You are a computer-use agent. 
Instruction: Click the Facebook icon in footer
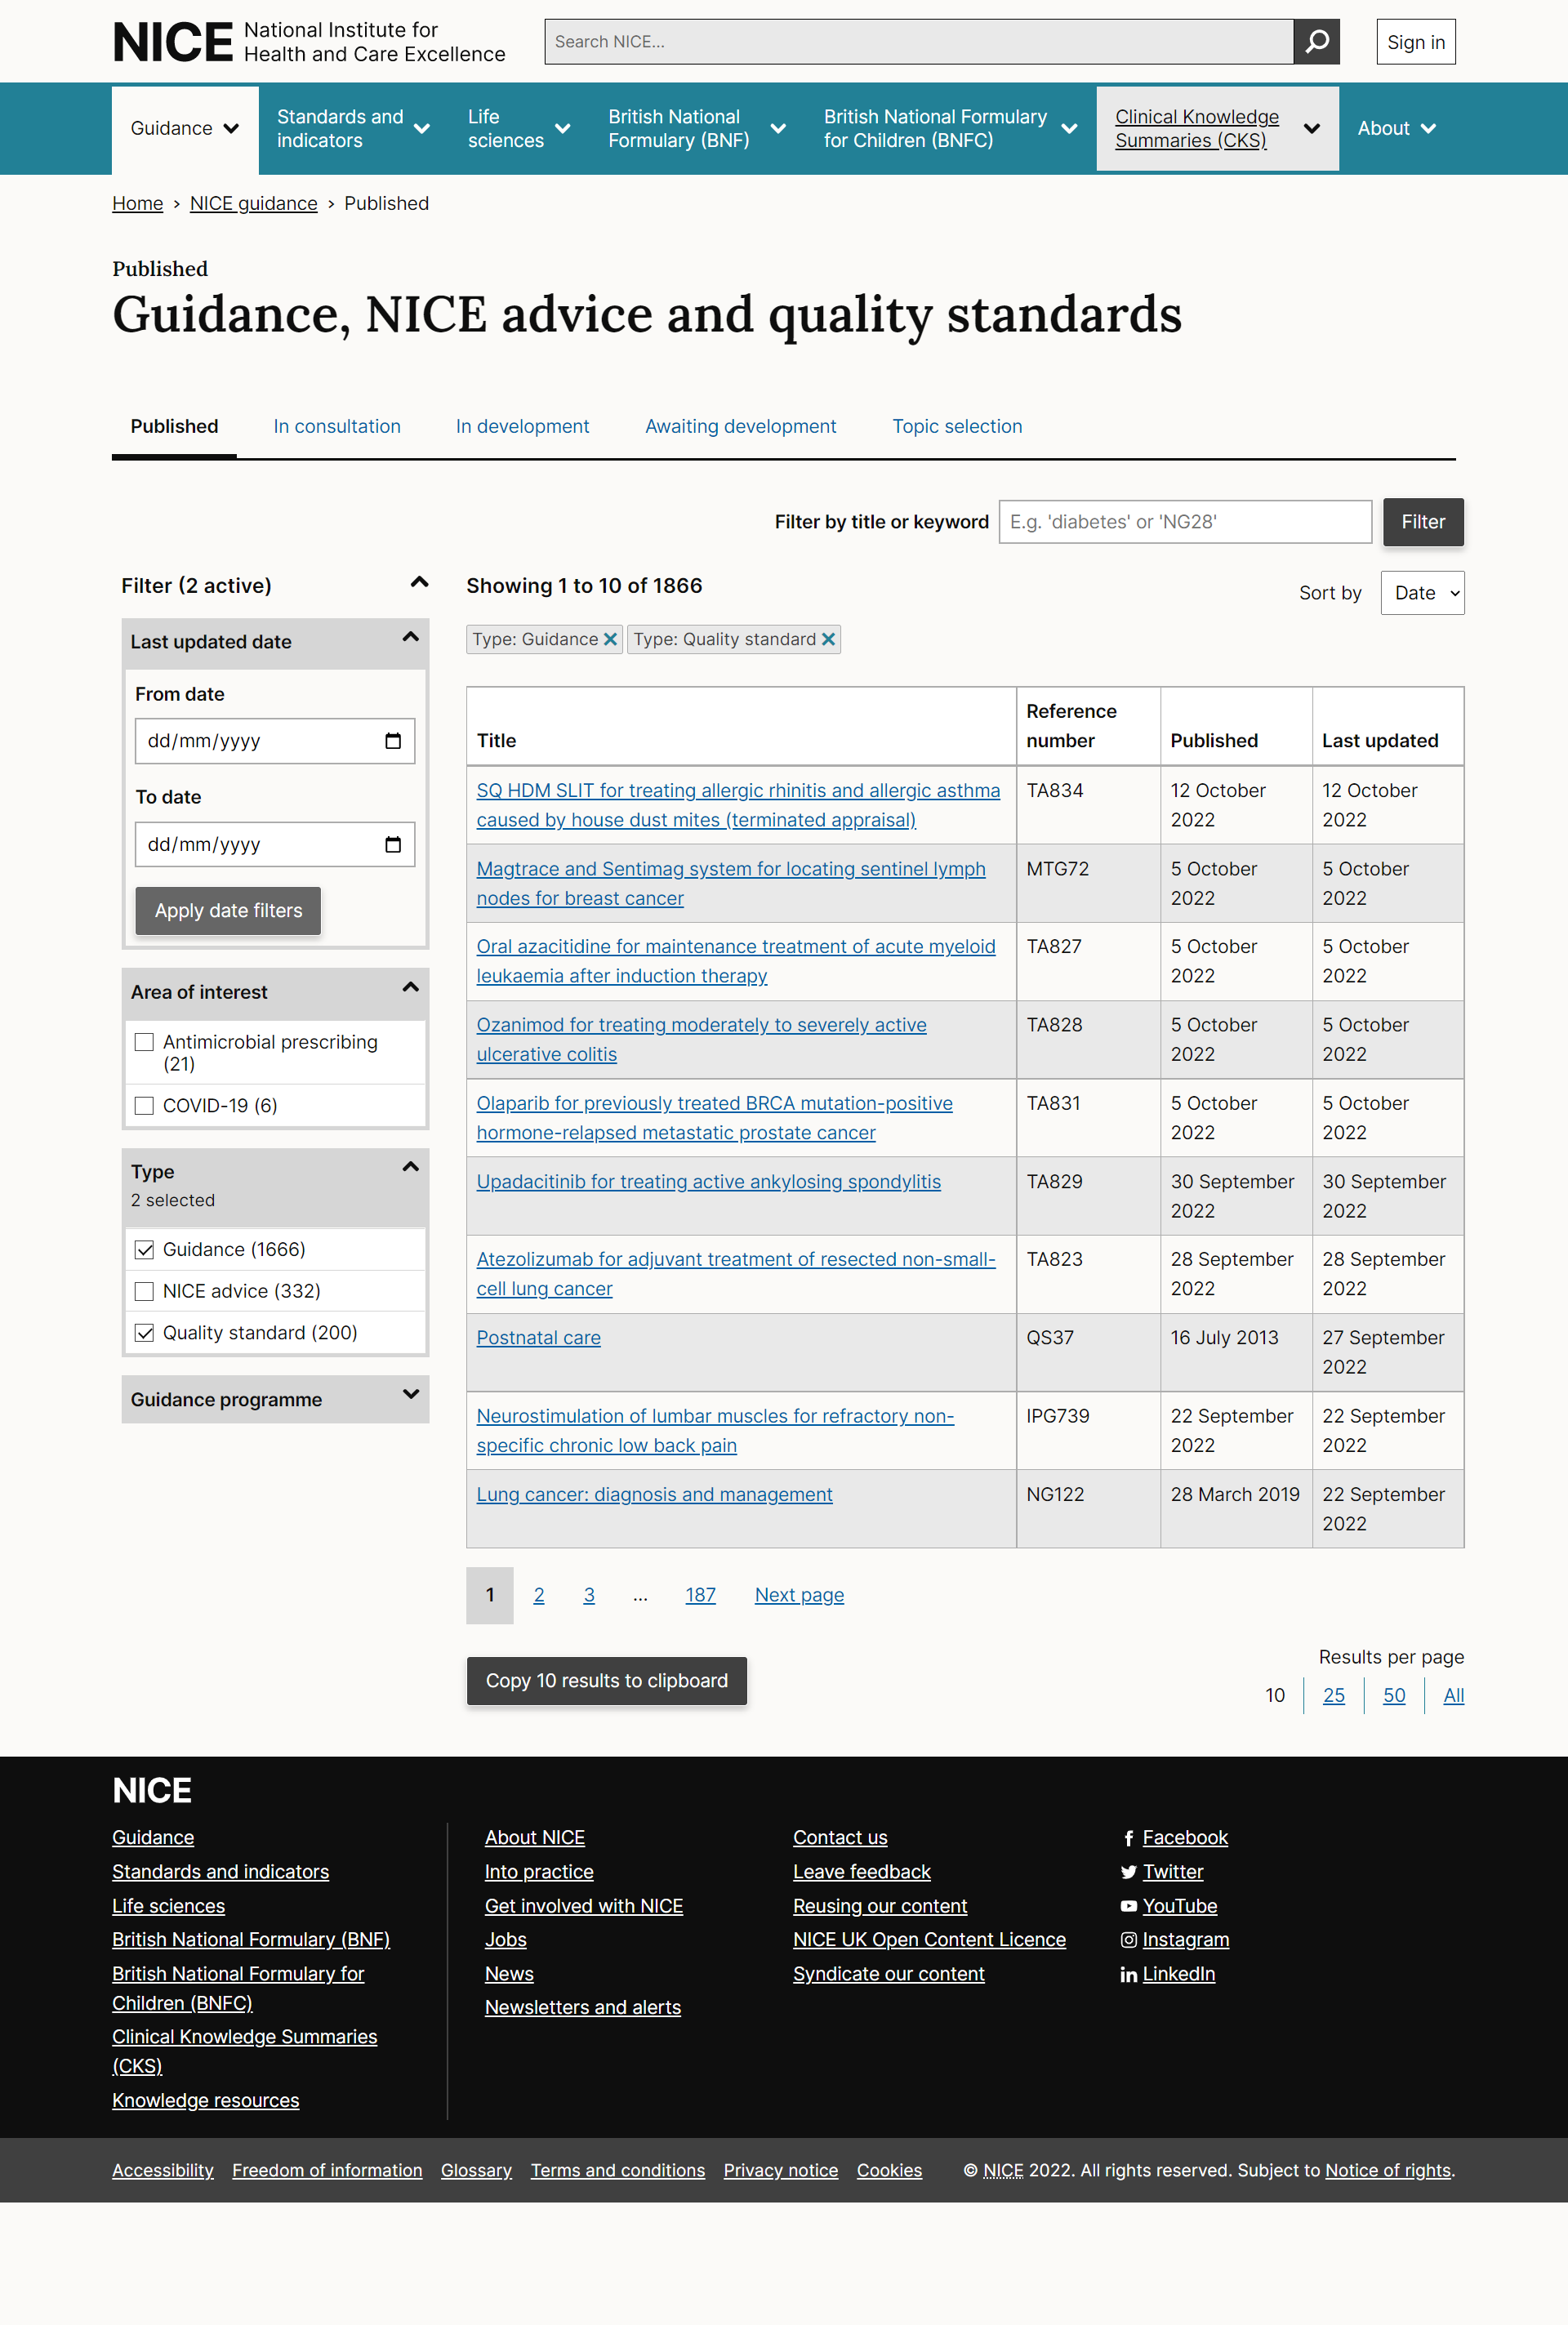1128,1838
